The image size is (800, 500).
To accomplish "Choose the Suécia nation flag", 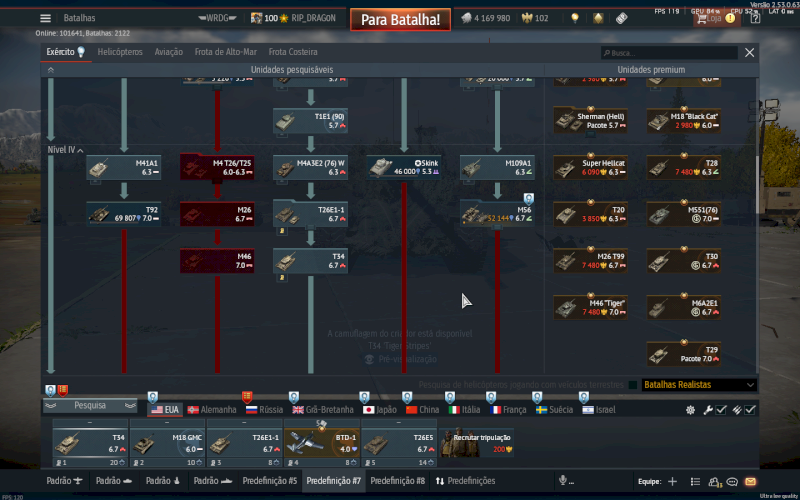I will click(554, 410).
